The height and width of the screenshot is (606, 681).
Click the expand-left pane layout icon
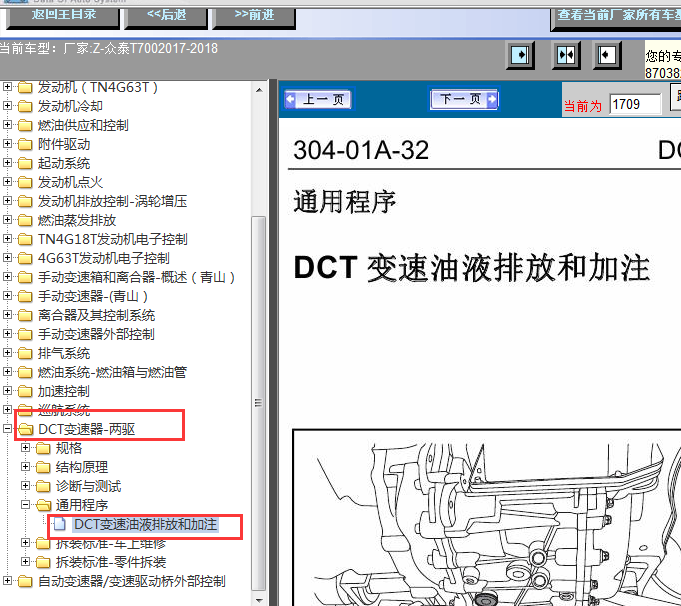607,56
